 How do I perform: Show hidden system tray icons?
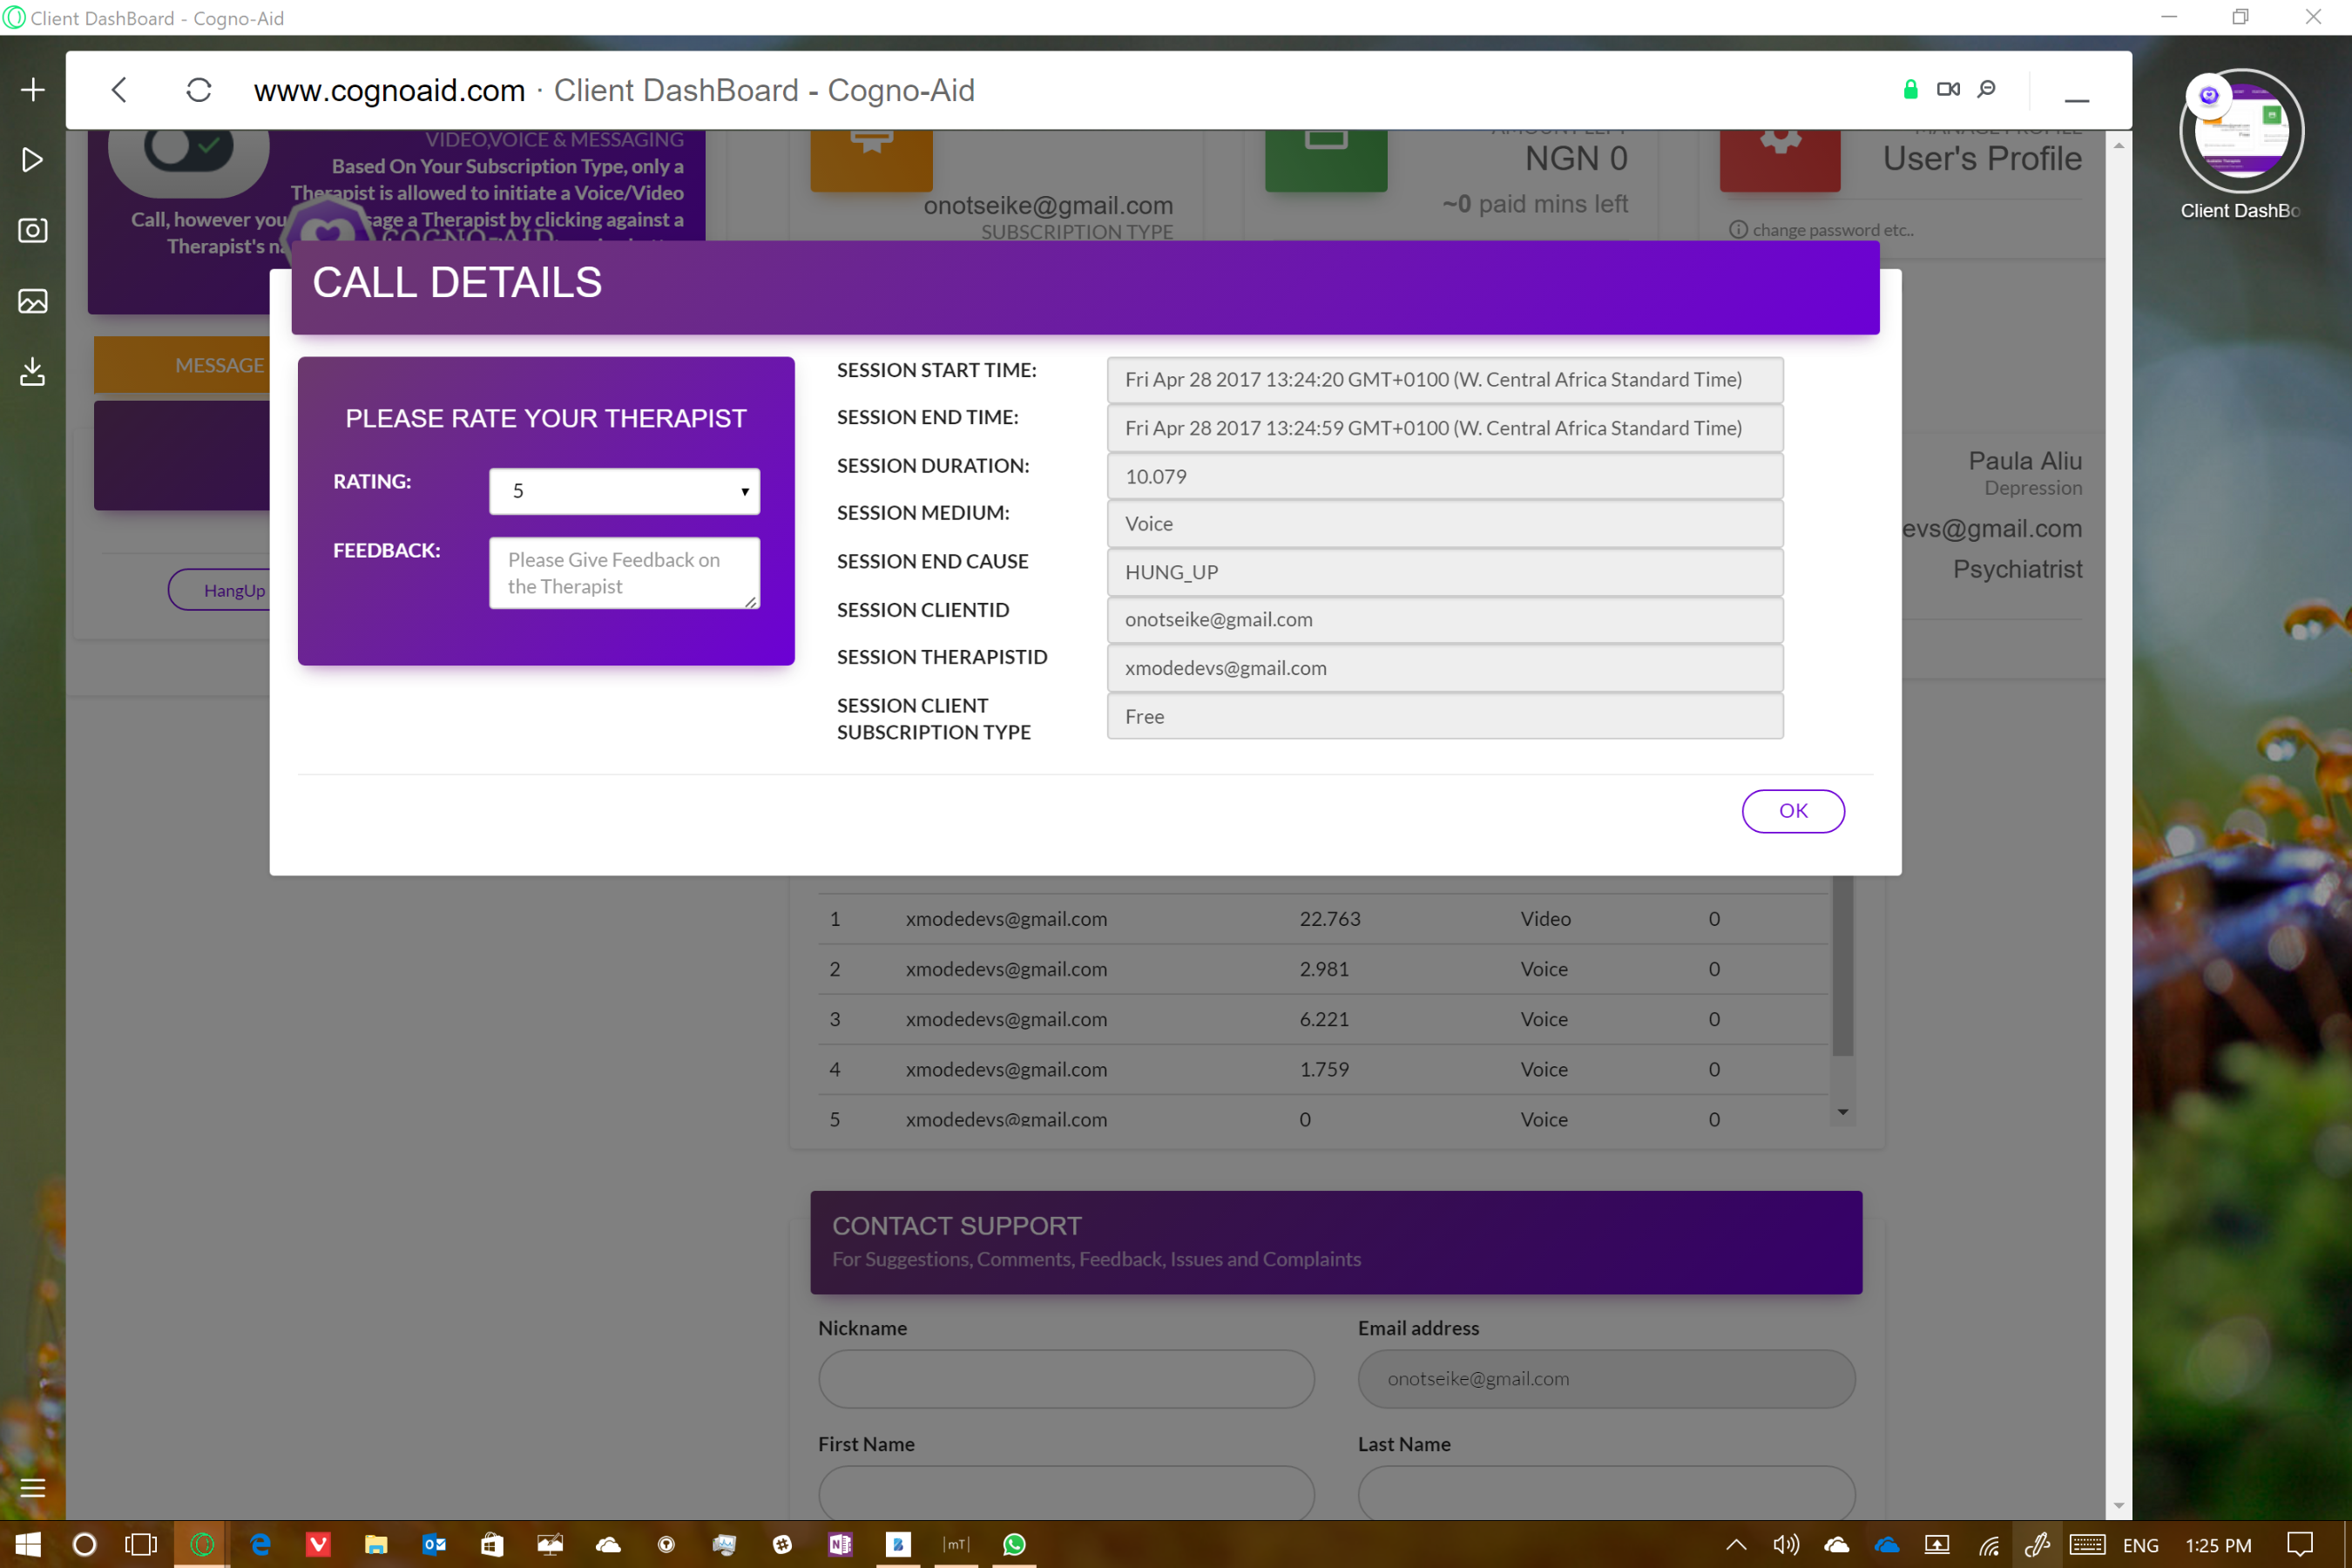(1737, 1544)
